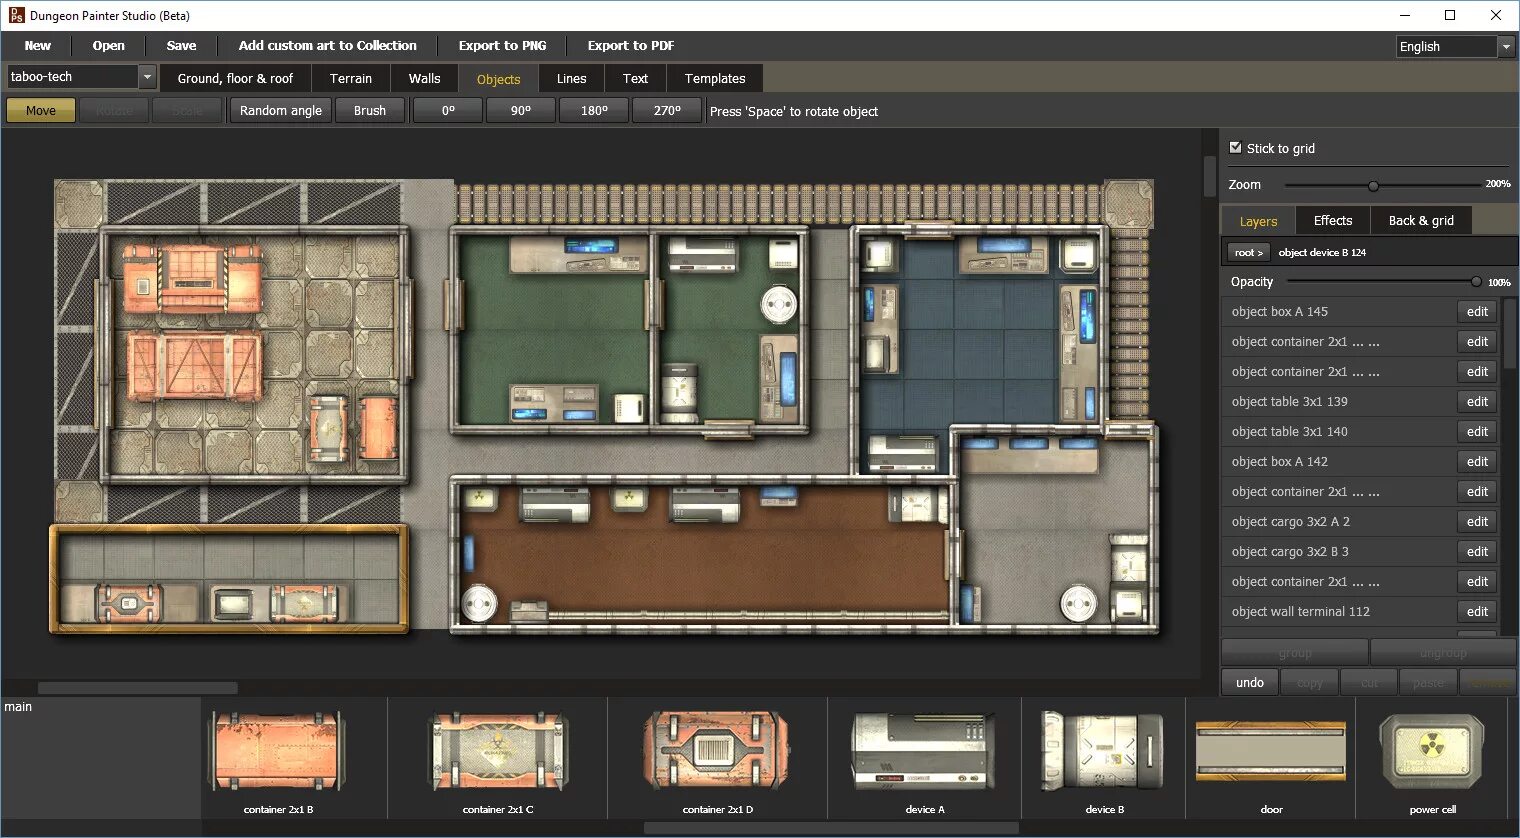
Task: Toggle Random angle placement mode
Action: (280, 110)
